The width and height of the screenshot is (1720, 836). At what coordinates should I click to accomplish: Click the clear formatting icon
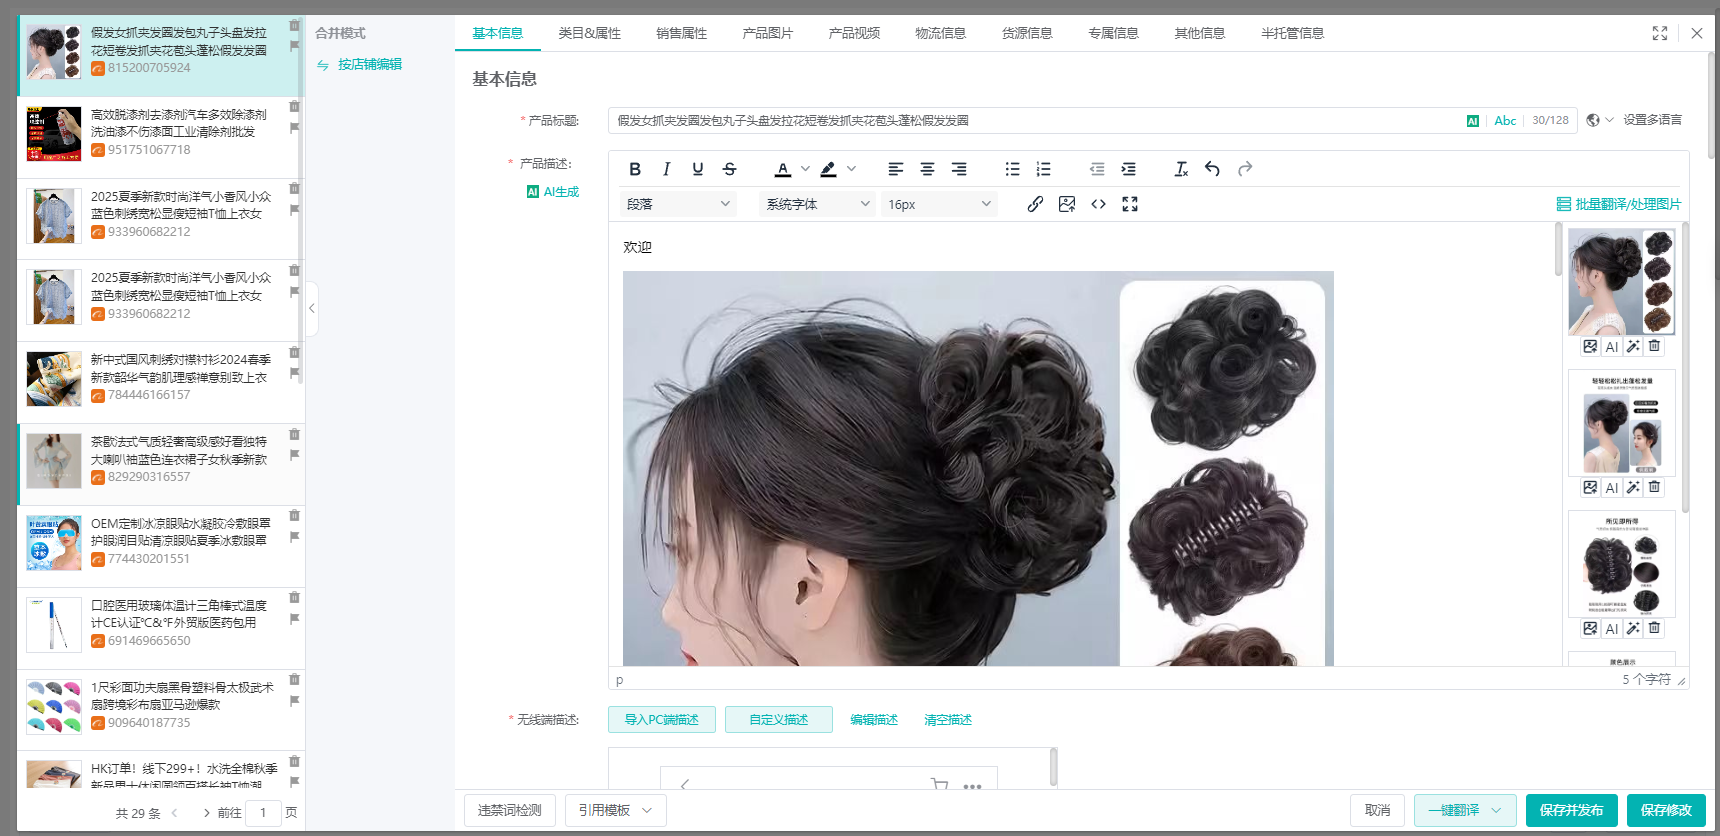point(1181,169)
